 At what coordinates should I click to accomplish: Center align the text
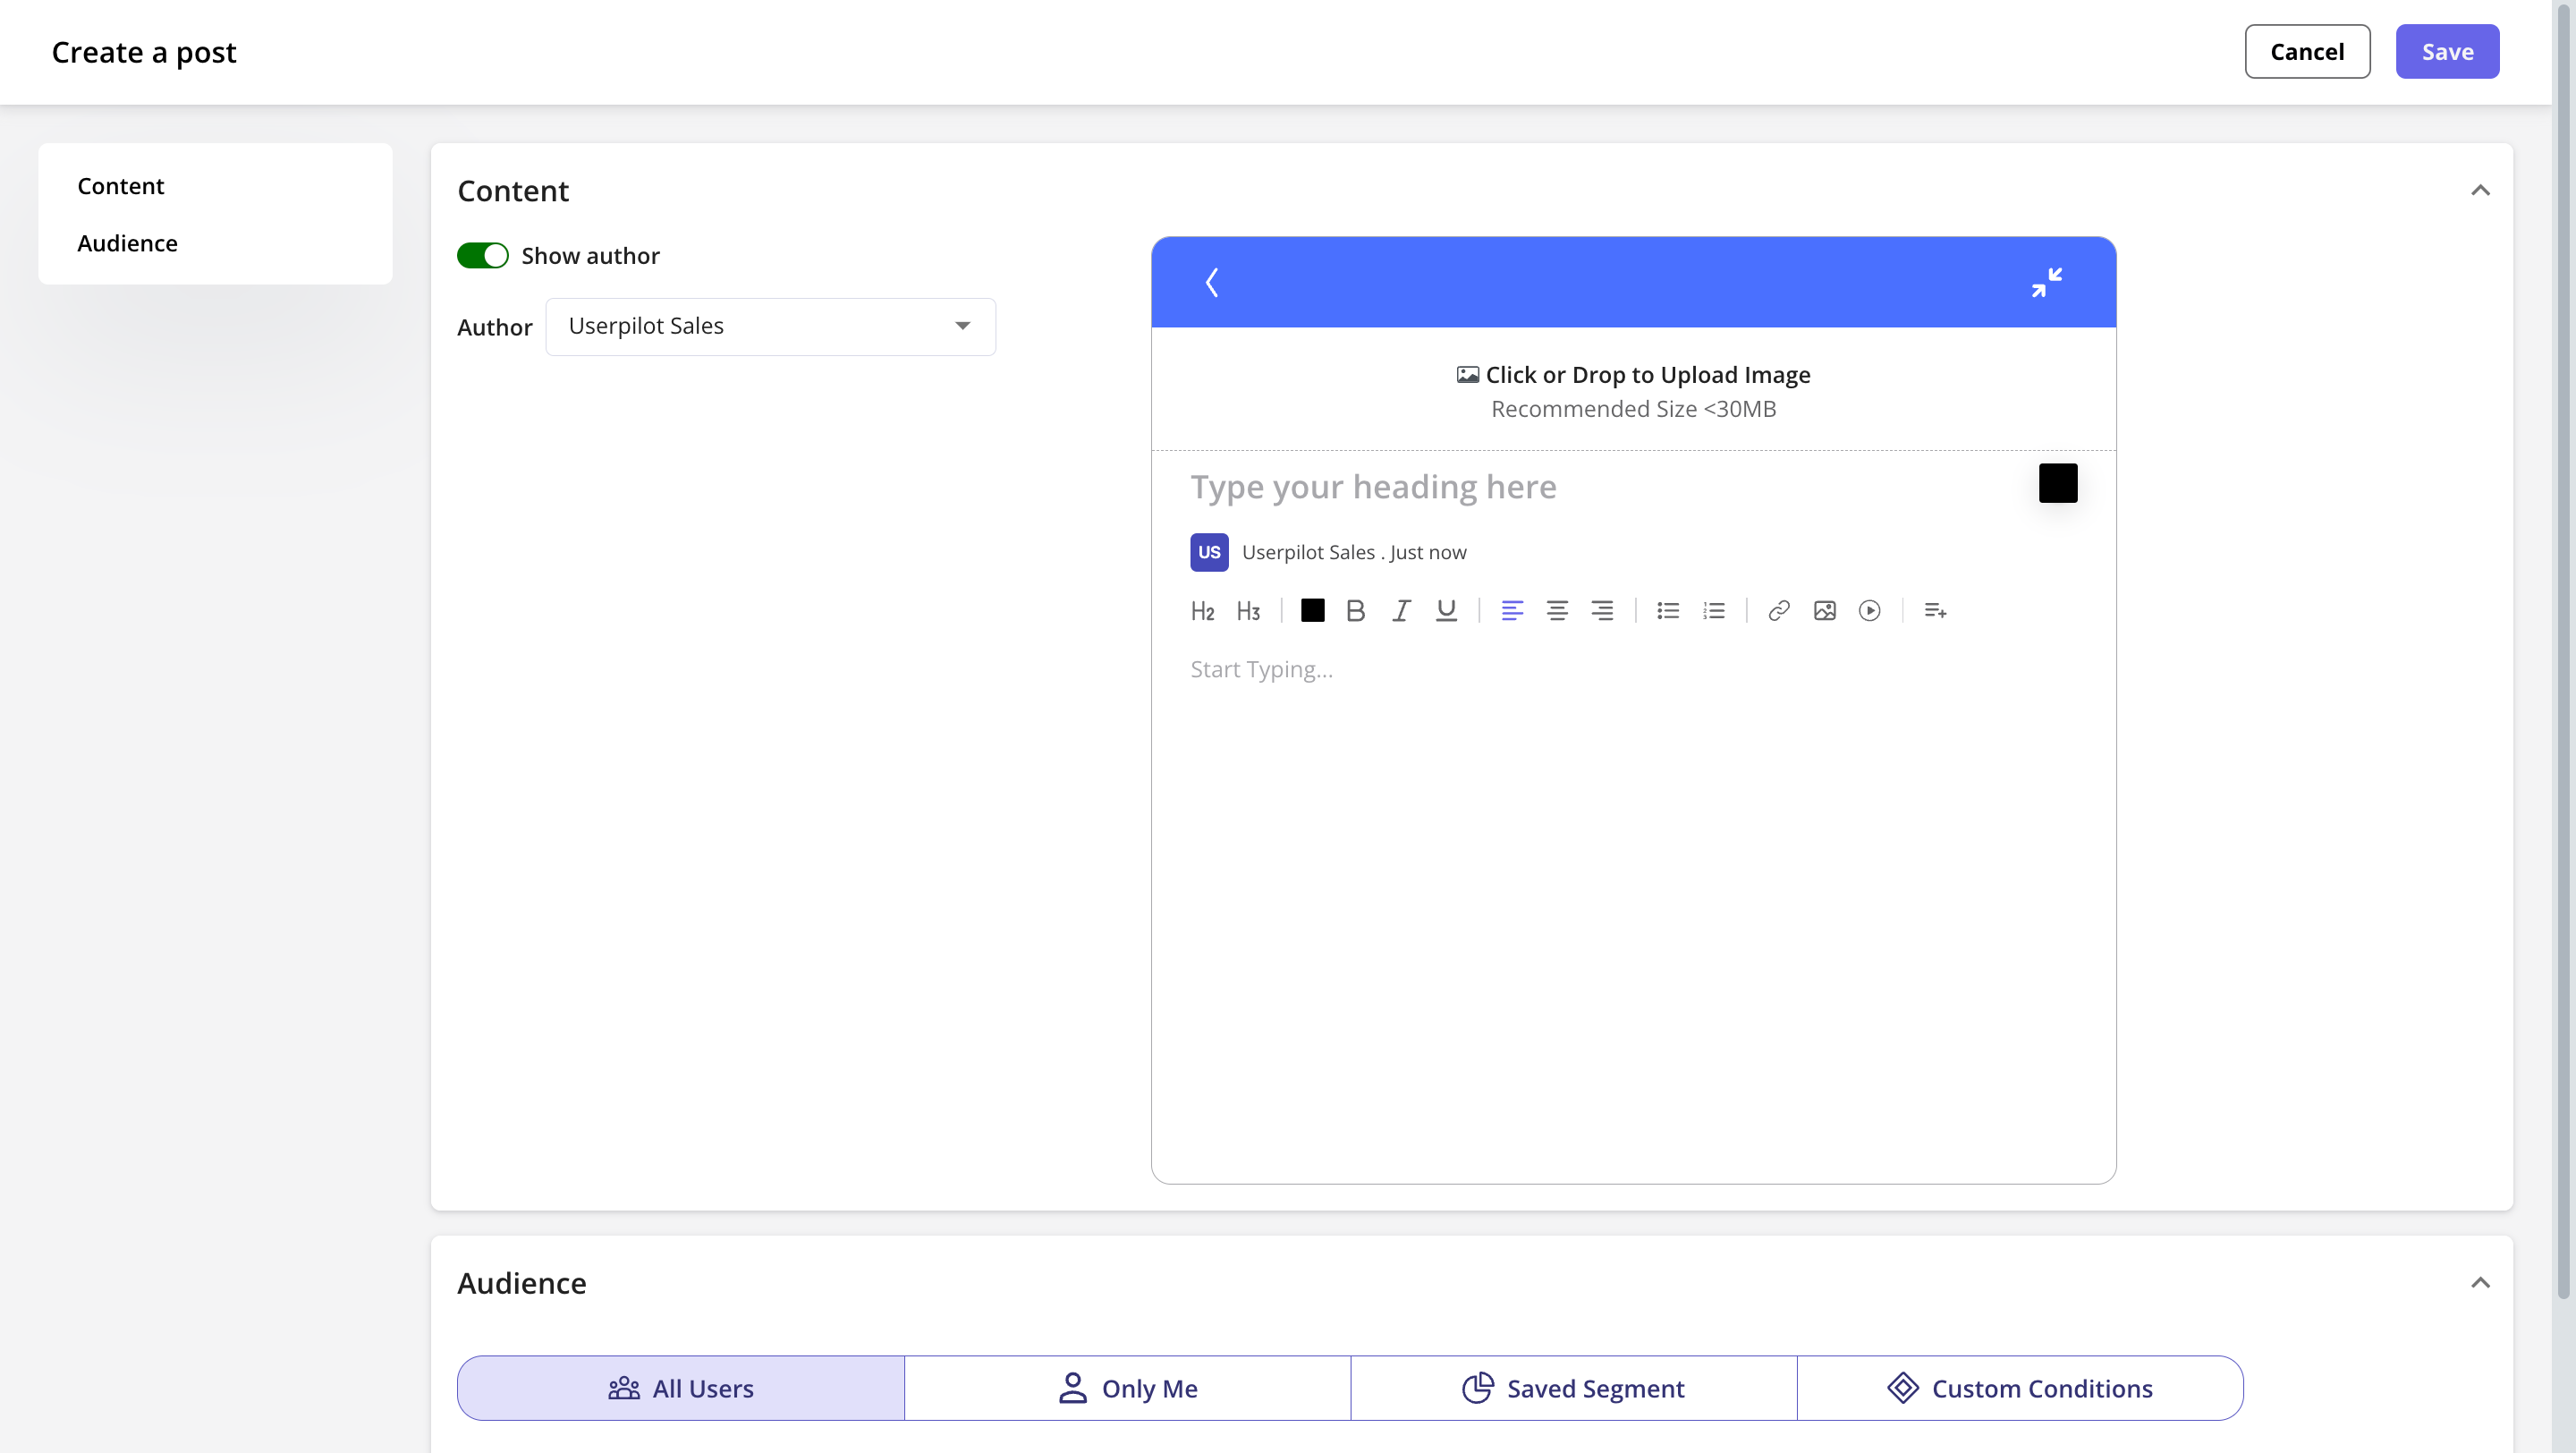[1557, 610]
